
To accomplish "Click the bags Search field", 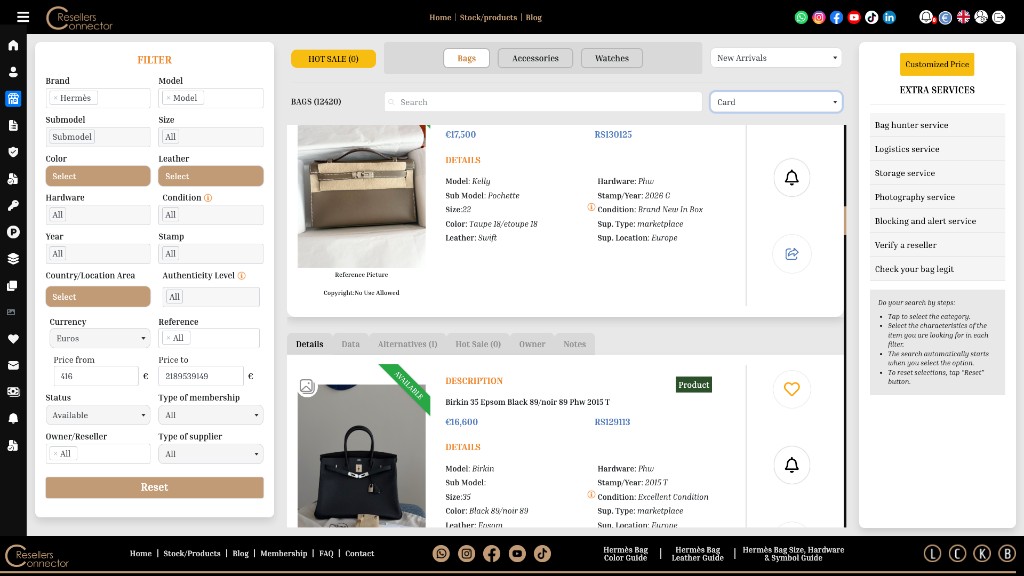I will pos(543,102).
